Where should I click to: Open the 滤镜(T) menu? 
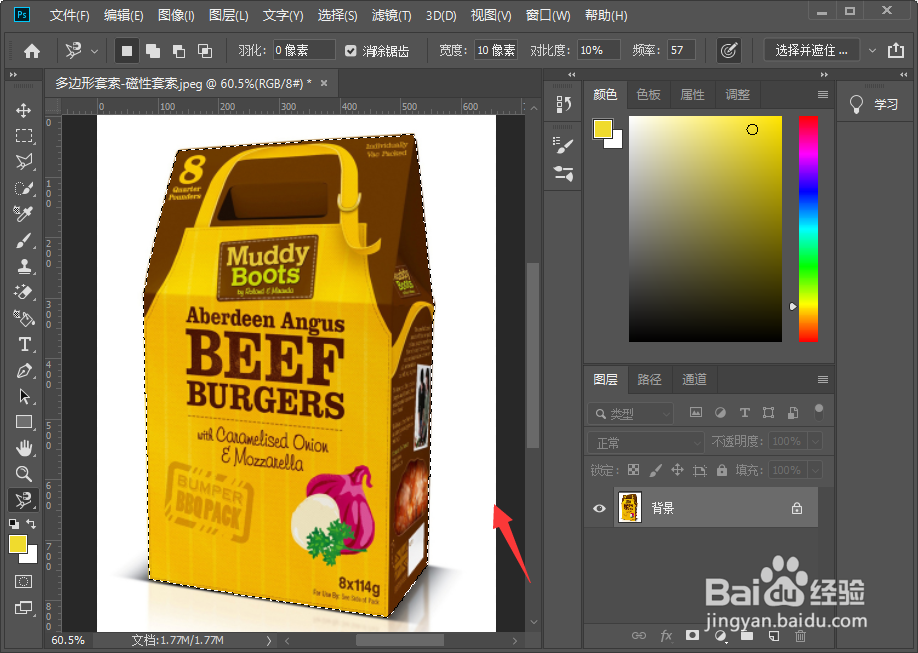coord(392,15)
